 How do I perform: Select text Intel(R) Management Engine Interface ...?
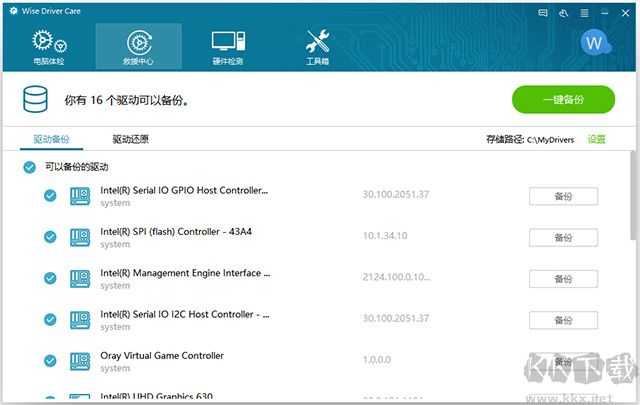click(x=185, y=273)
